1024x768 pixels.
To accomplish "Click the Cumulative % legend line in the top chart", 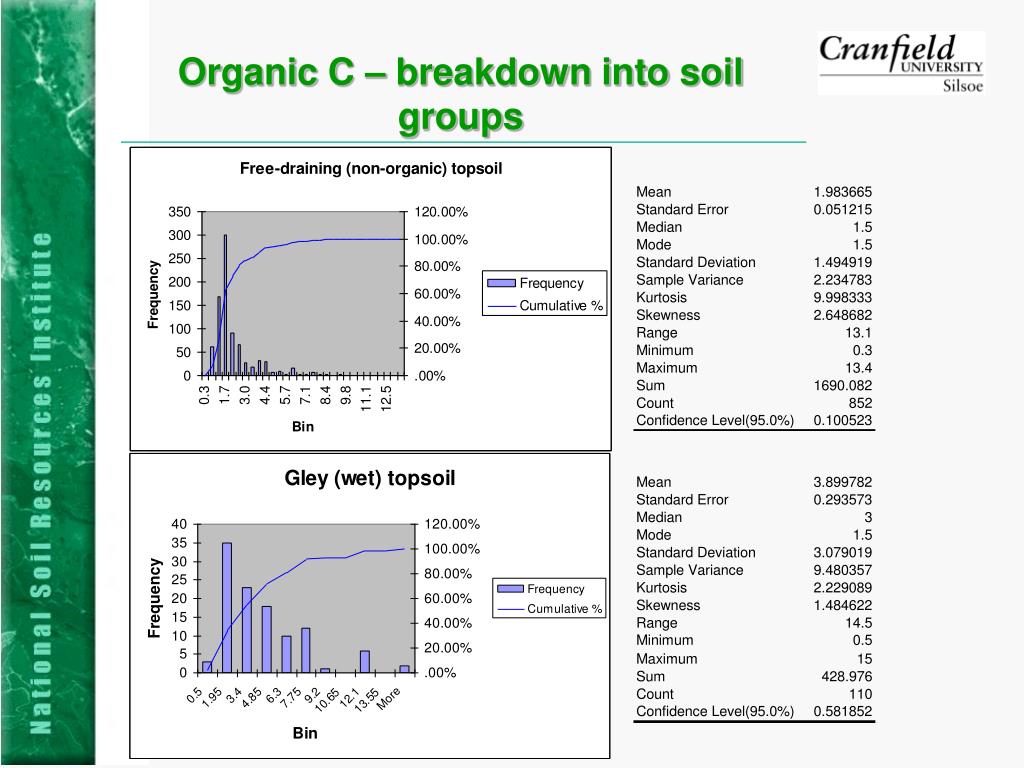I will [x=502, y=306].
